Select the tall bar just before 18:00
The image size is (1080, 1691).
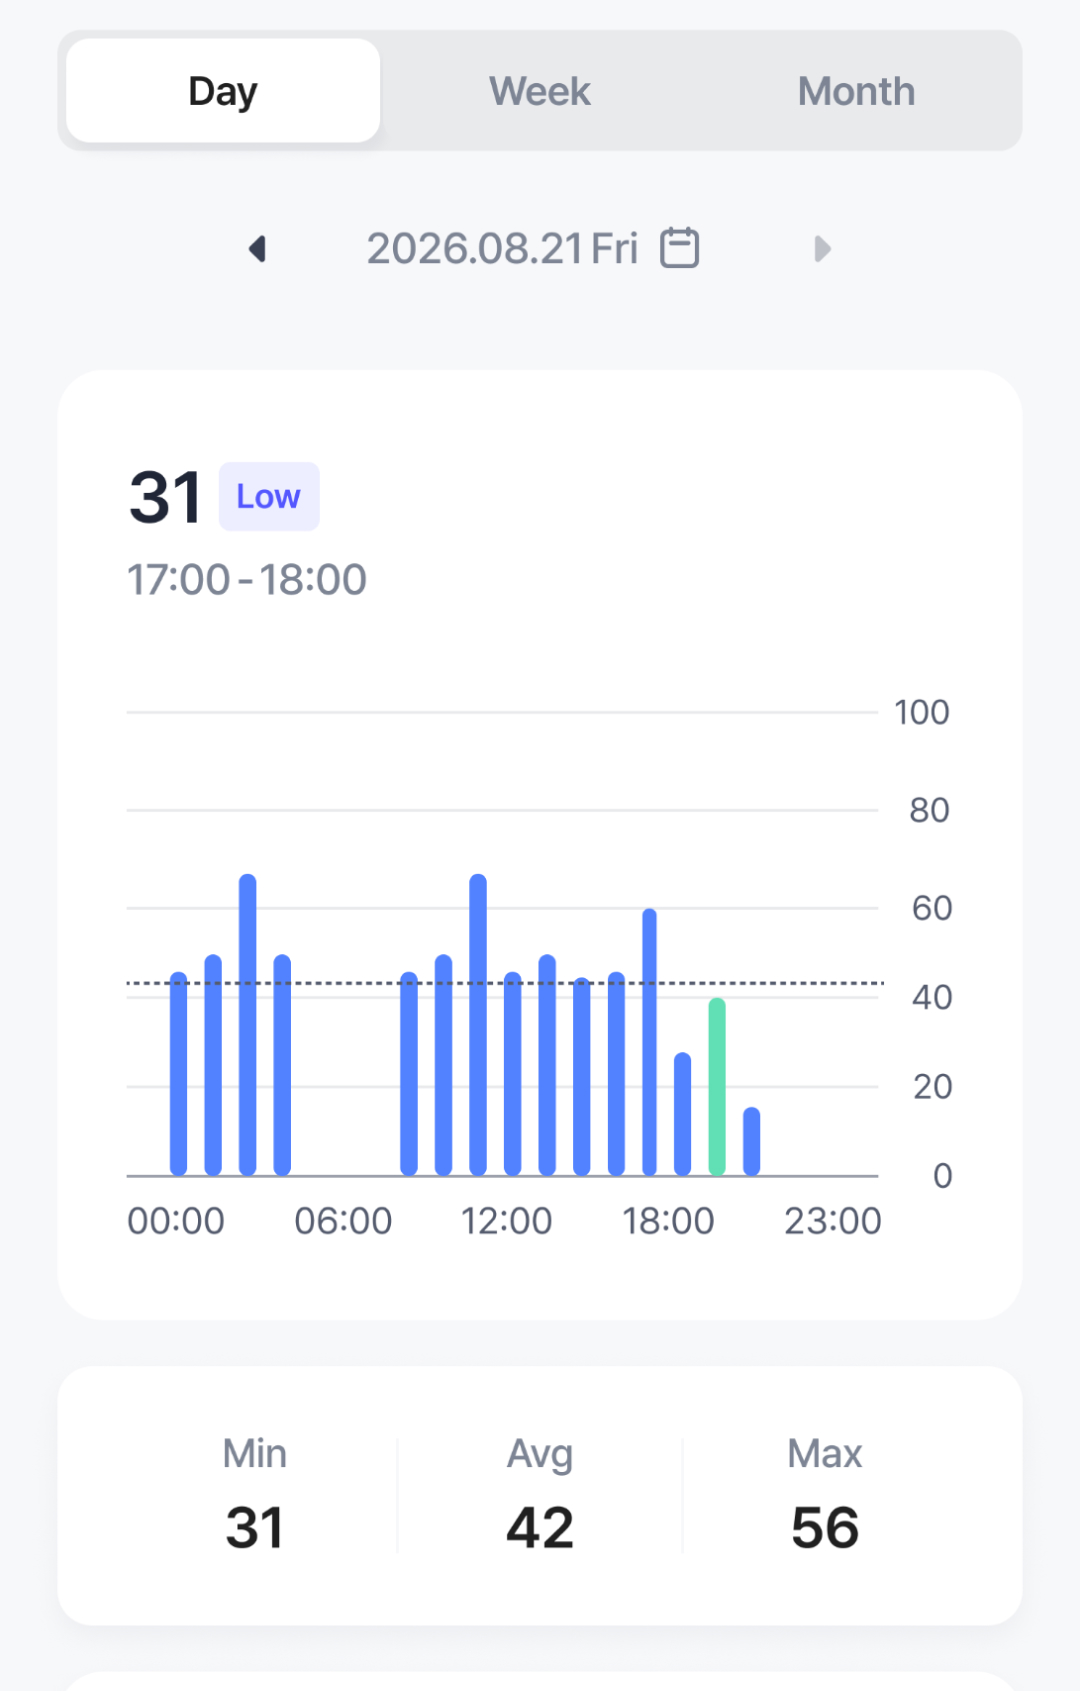click(649, 1042)
